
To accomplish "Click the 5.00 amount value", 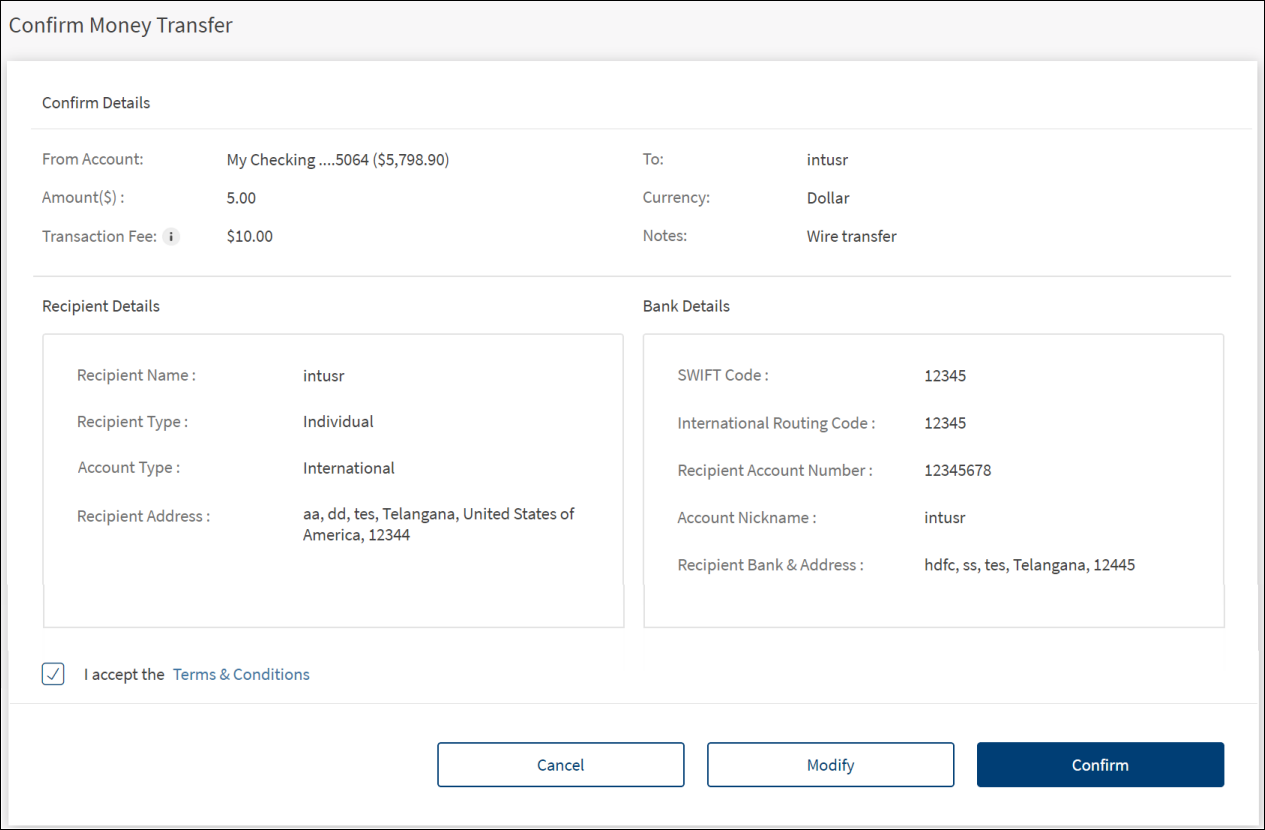I will [x=241, y=198].
